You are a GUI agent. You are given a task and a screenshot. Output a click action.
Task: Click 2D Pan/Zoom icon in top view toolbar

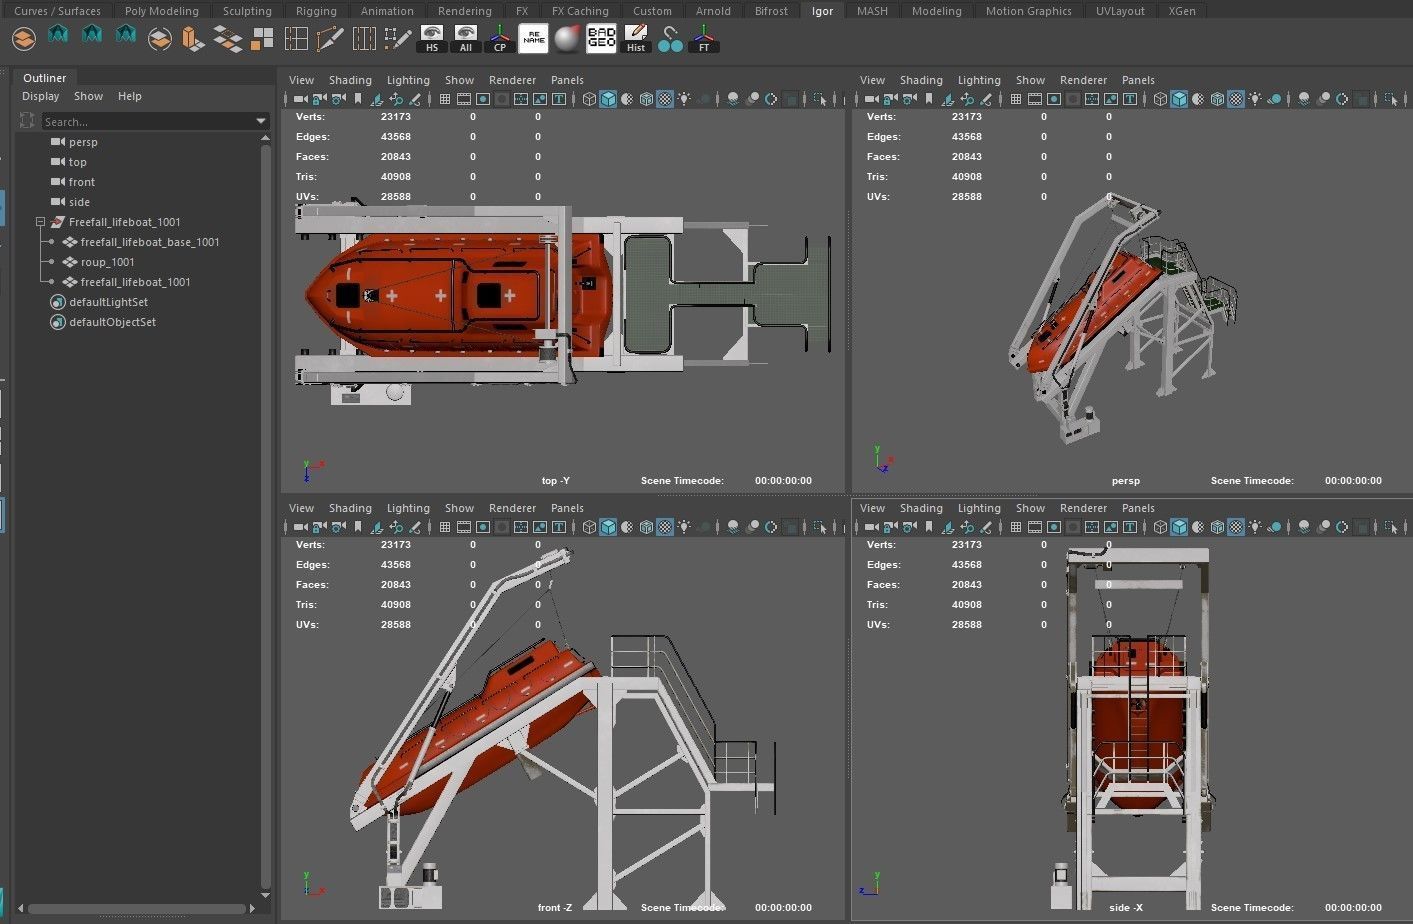pos(397,99)
